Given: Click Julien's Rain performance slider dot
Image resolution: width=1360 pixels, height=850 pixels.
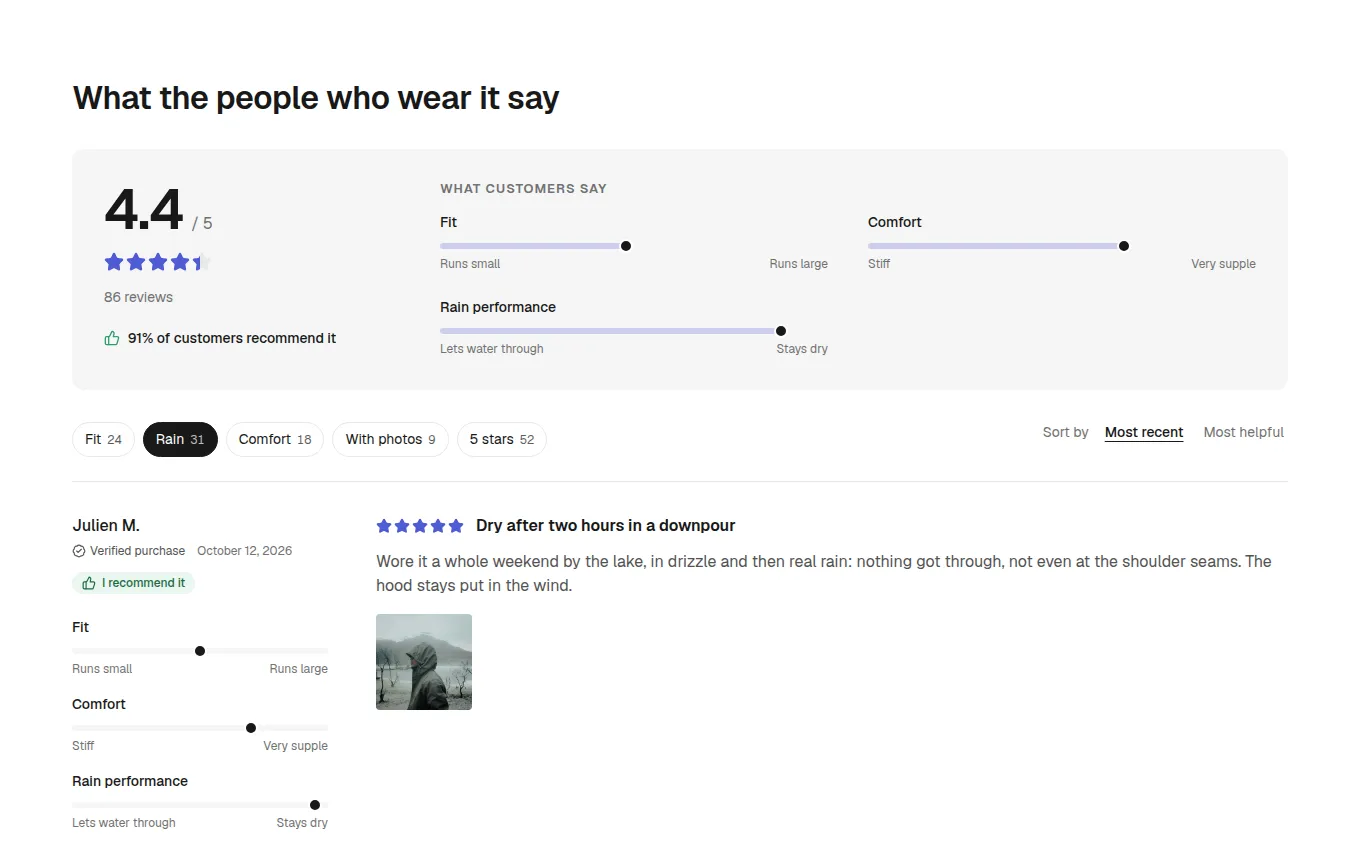Looking at the screenshot, I should (x=315, y=805).
